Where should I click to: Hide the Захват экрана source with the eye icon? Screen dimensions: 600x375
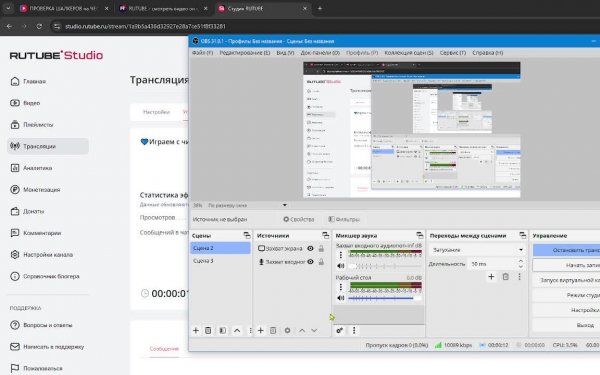pos(310,248)
